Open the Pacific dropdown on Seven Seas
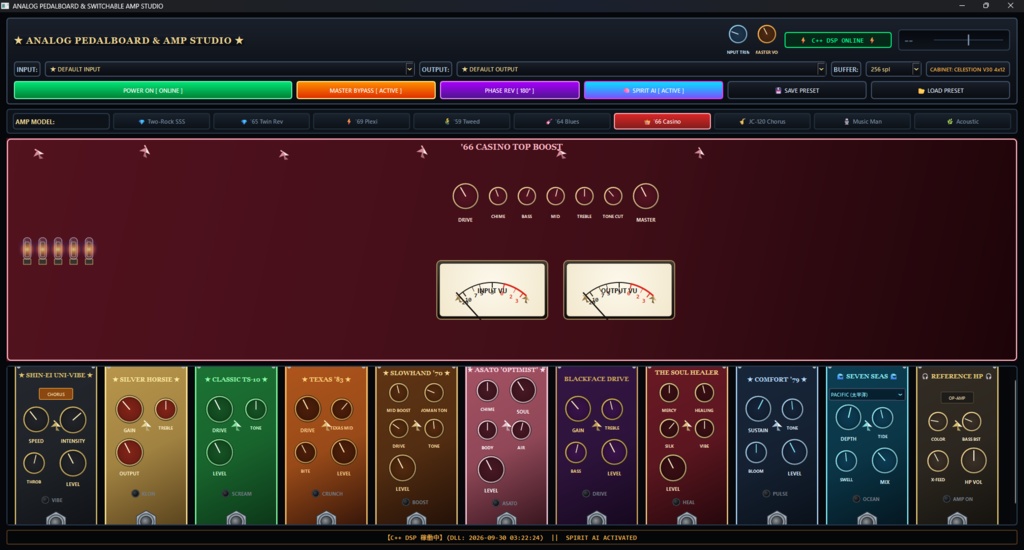 867,395
